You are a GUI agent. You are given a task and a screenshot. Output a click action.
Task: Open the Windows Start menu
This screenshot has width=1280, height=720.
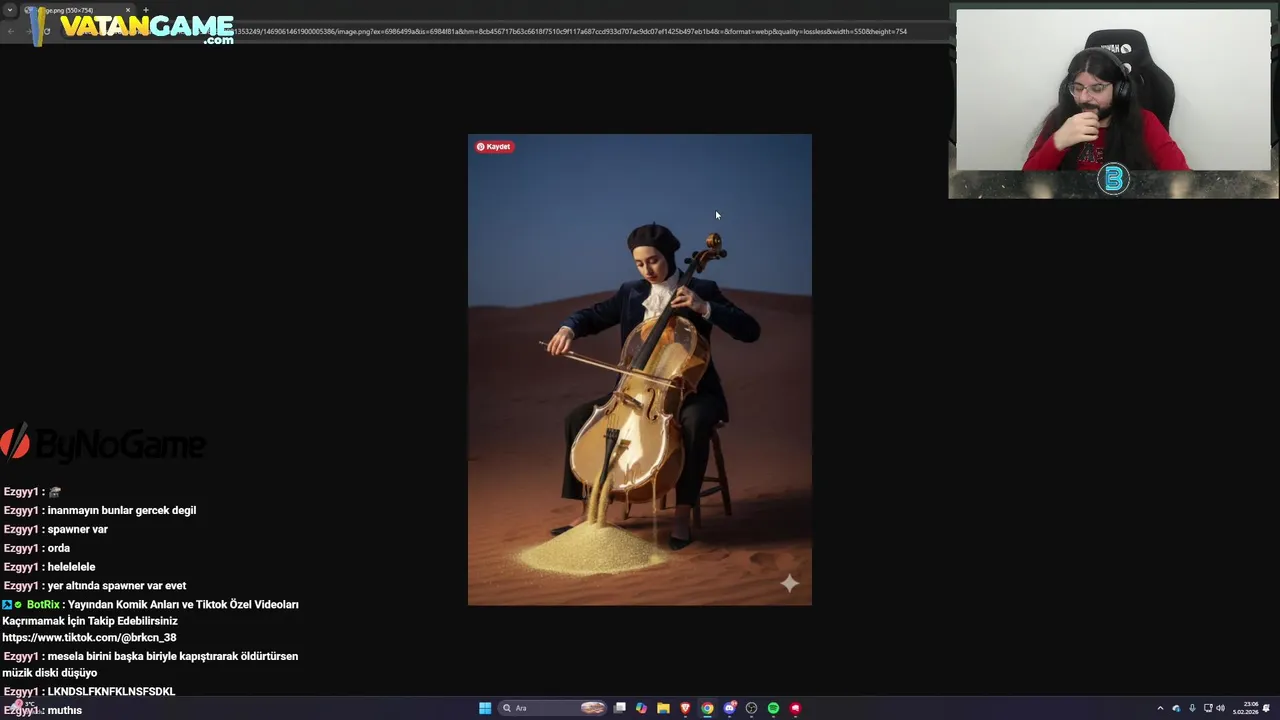click(485, 708)
